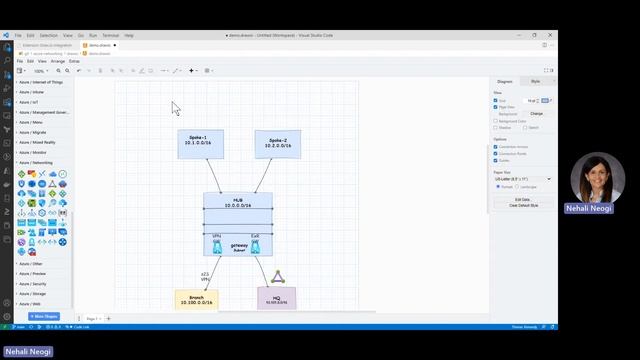Toggle the Page View checkbox
Viewport: 640px width, 360px height.
(496, 107)
